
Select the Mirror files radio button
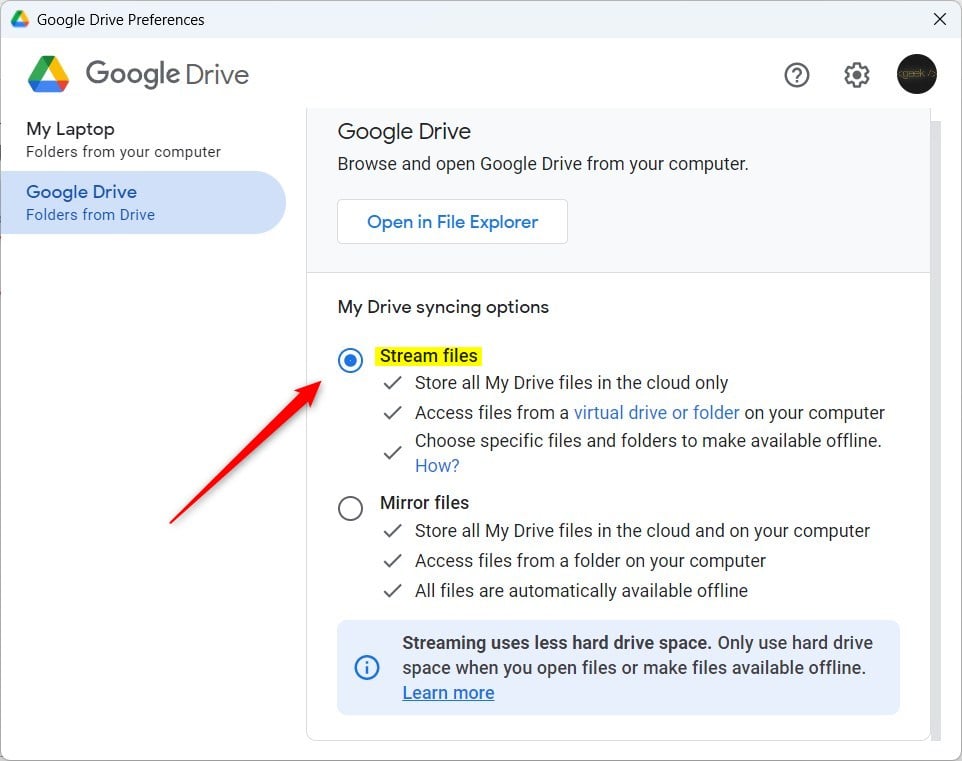pos(350,508)
